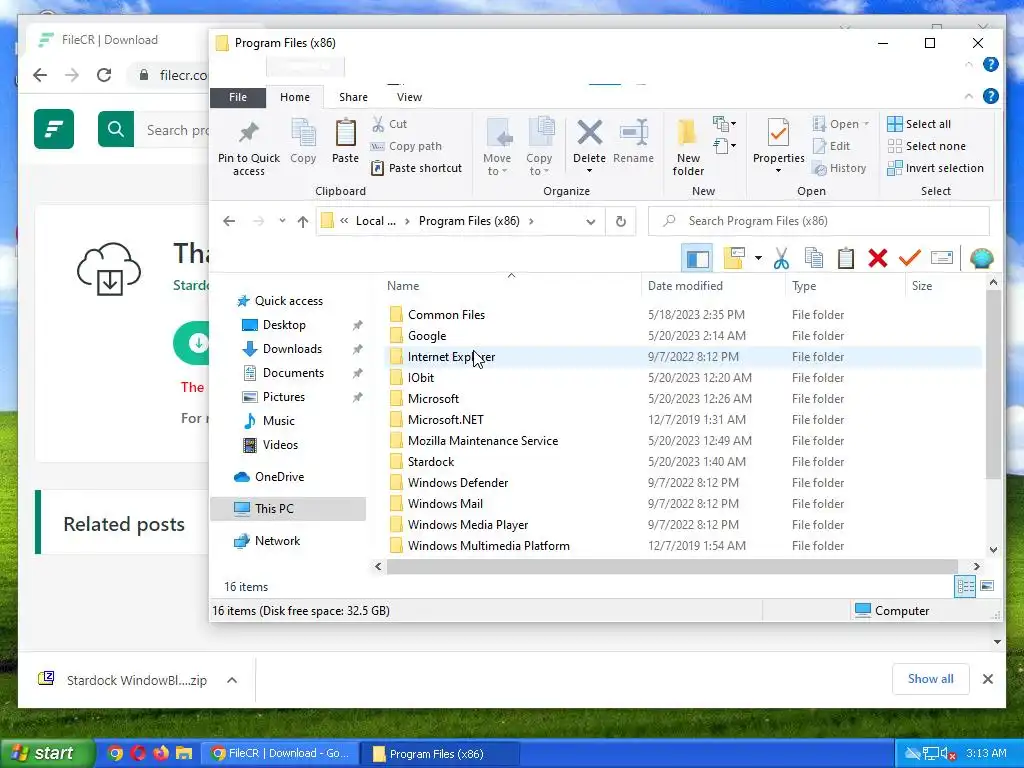The height and width of the screenshot is (768, 1024).
Task: Click the scissors cut toolbar icon
Action: 781,259
